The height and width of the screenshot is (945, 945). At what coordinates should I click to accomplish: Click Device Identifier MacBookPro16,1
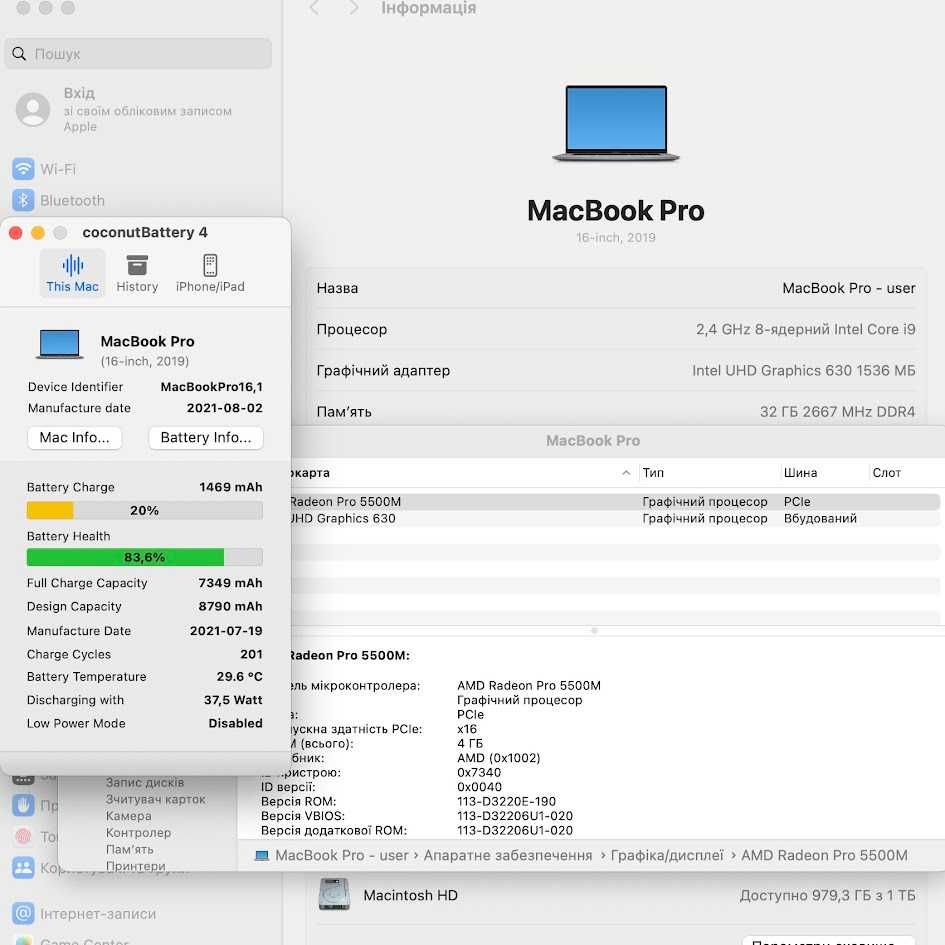(145, 387)
